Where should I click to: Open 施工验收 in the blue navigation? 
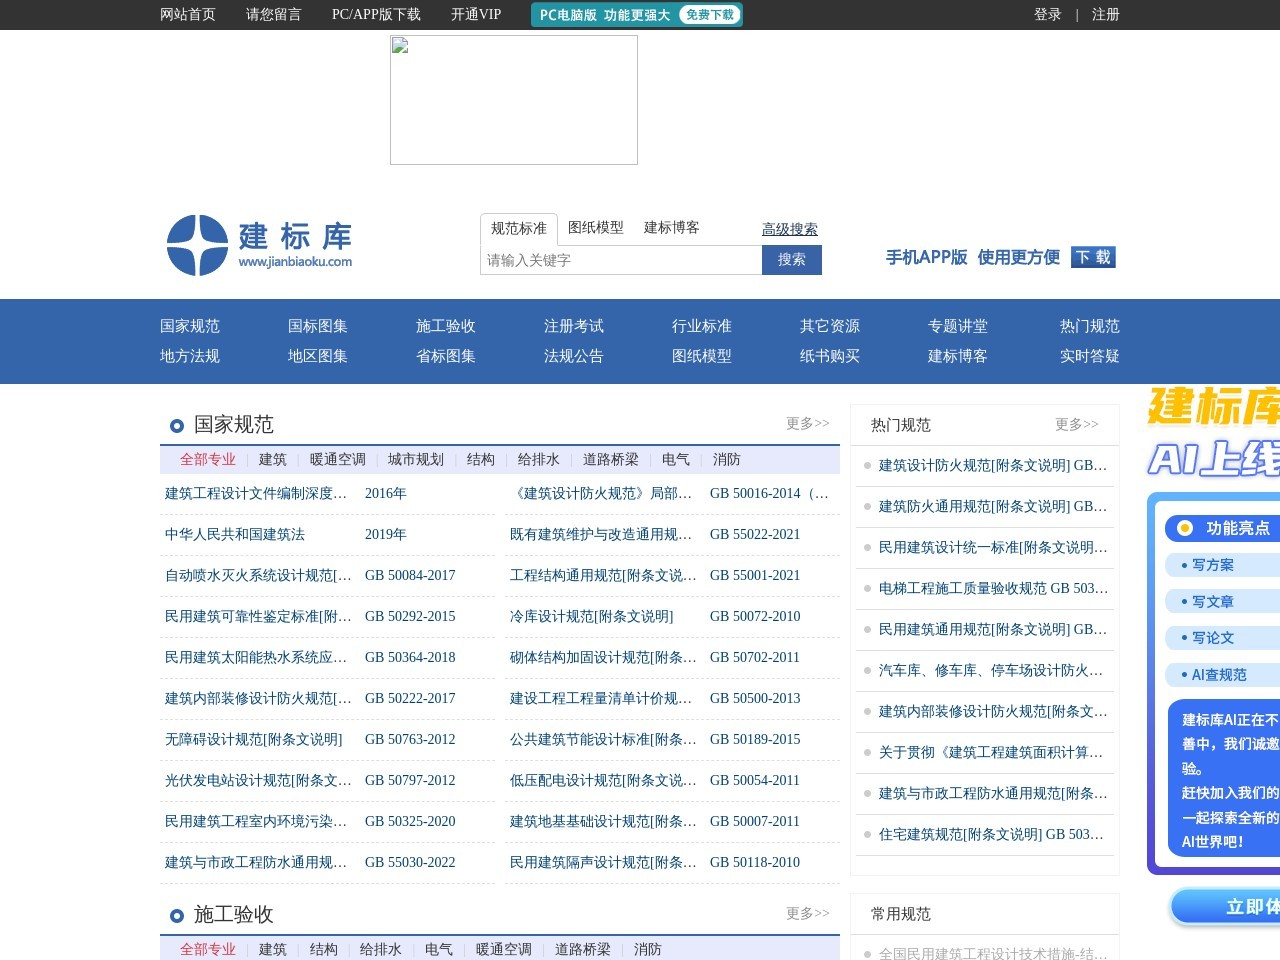pos(446,326)
